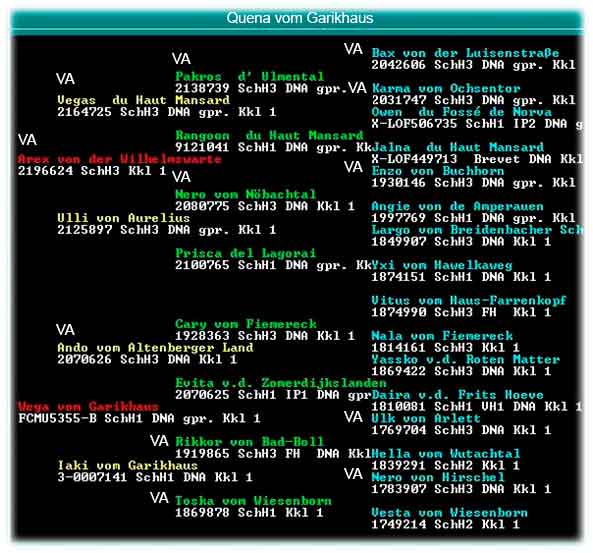Image resolution: width=593 pixels, height=553 pixels.
Task: Open Iaki vom Garikhaus entry
Action: click(127, 465)
